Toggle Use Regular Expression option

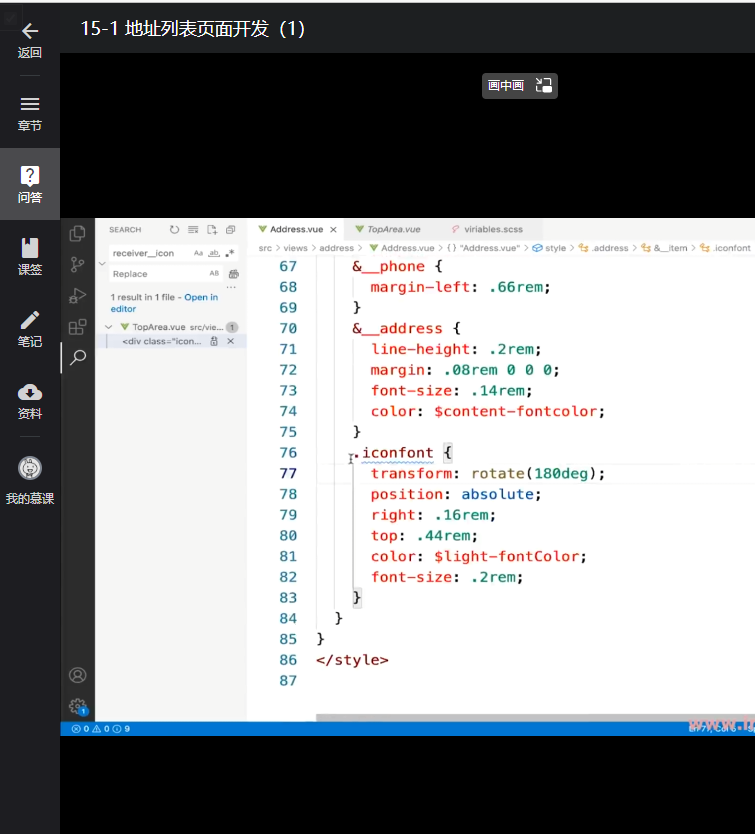point(229,253)
